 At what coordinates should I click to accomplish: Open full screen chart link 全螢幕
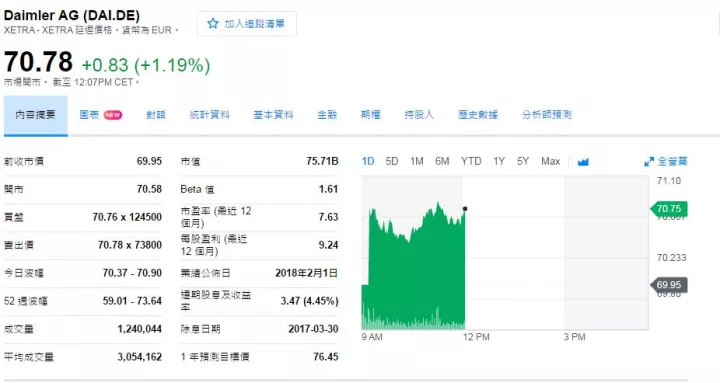click(672, 162)
